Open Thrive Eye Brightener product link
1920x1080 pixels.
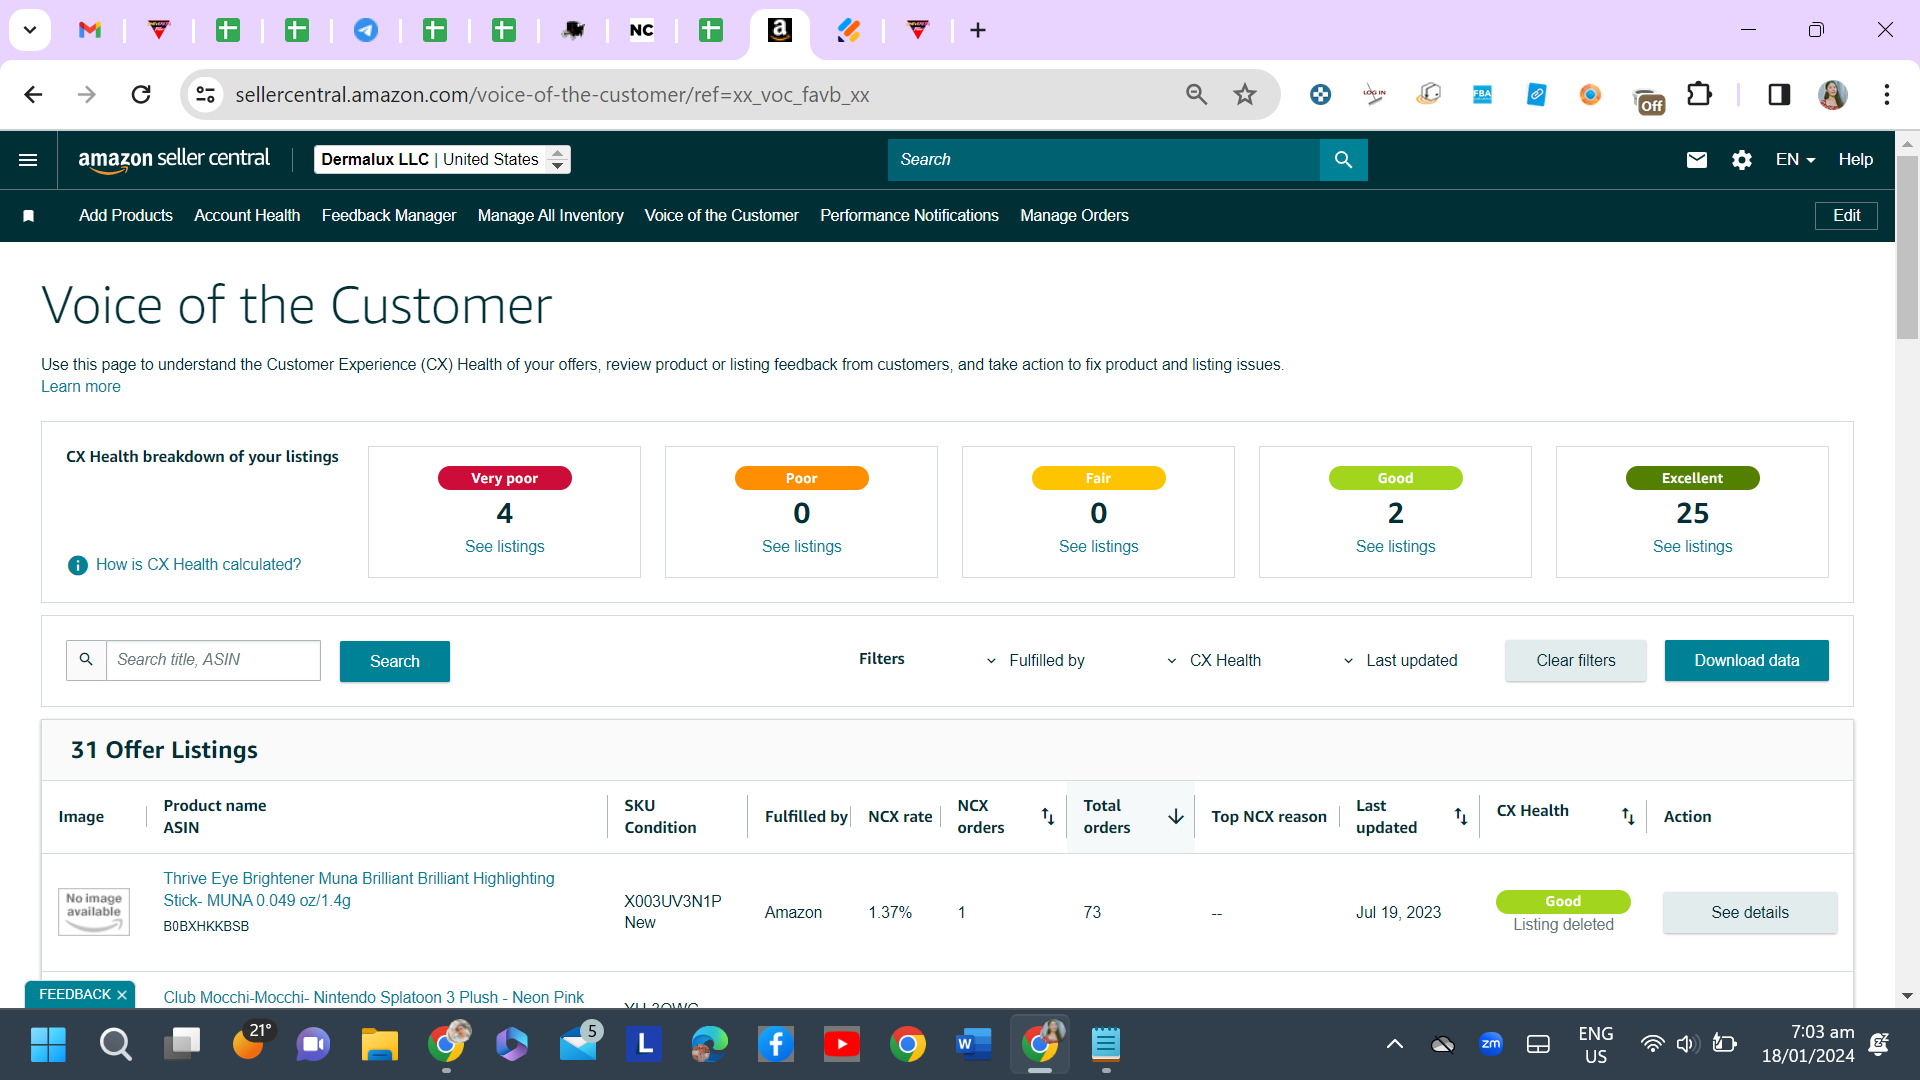click(x=359, y=890)
